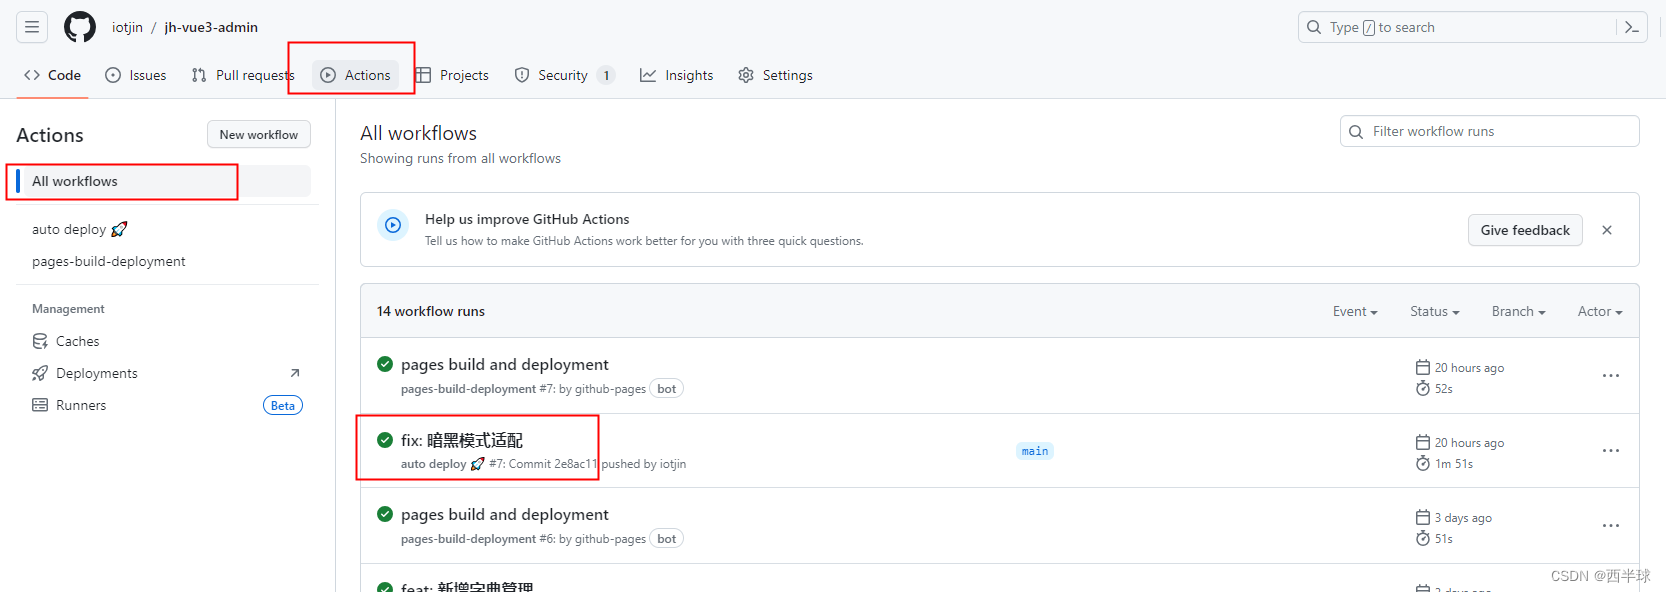Click the 14 workflow runs heading
Screen dimensions: 1666x592
pos(431,311)
